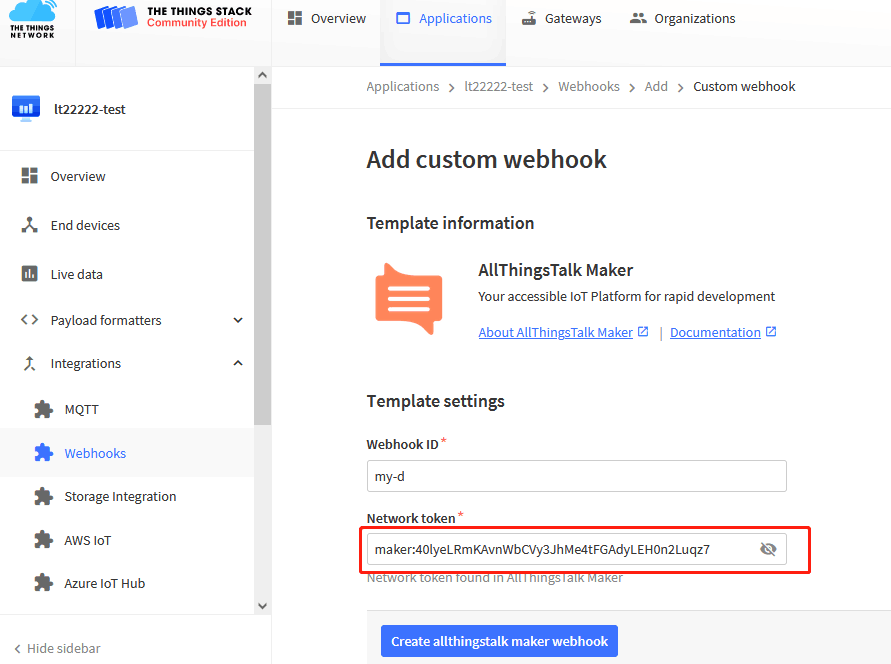The height and width of the screenshot is (664, 891).
Task: Click the Integrations merge arrow icon
Action: click(x=30, y=363)
